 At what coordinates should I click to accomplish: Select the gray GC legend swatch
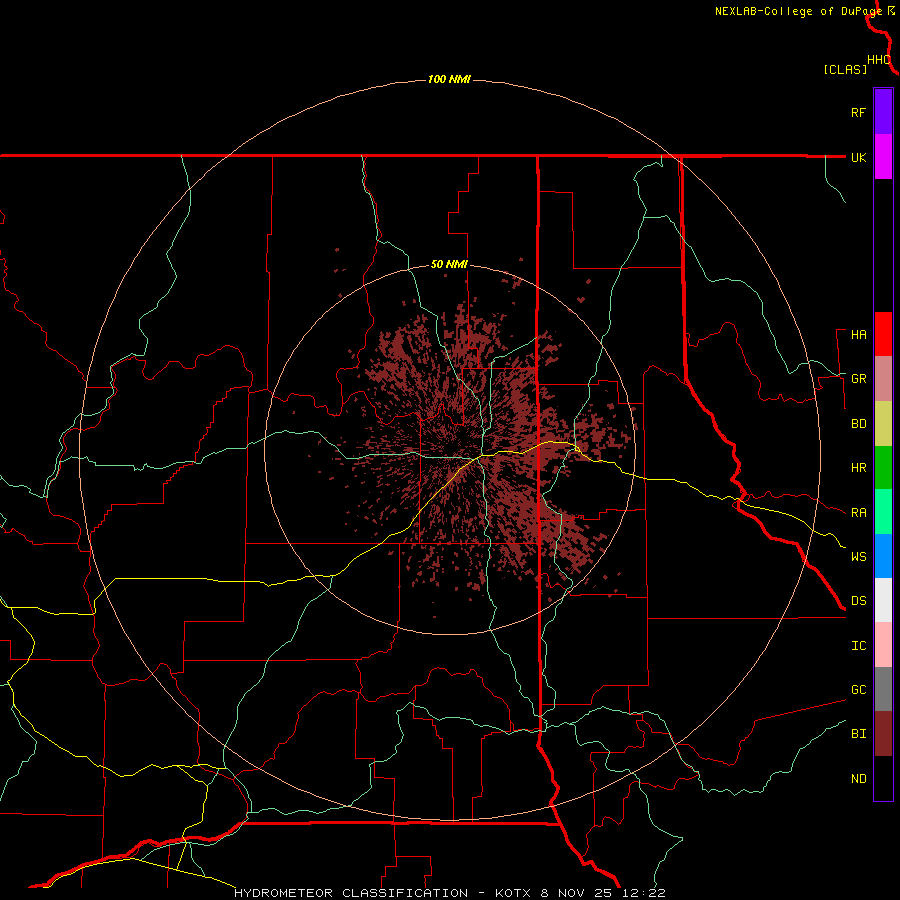pyautogui.click(x=883, y=689)
